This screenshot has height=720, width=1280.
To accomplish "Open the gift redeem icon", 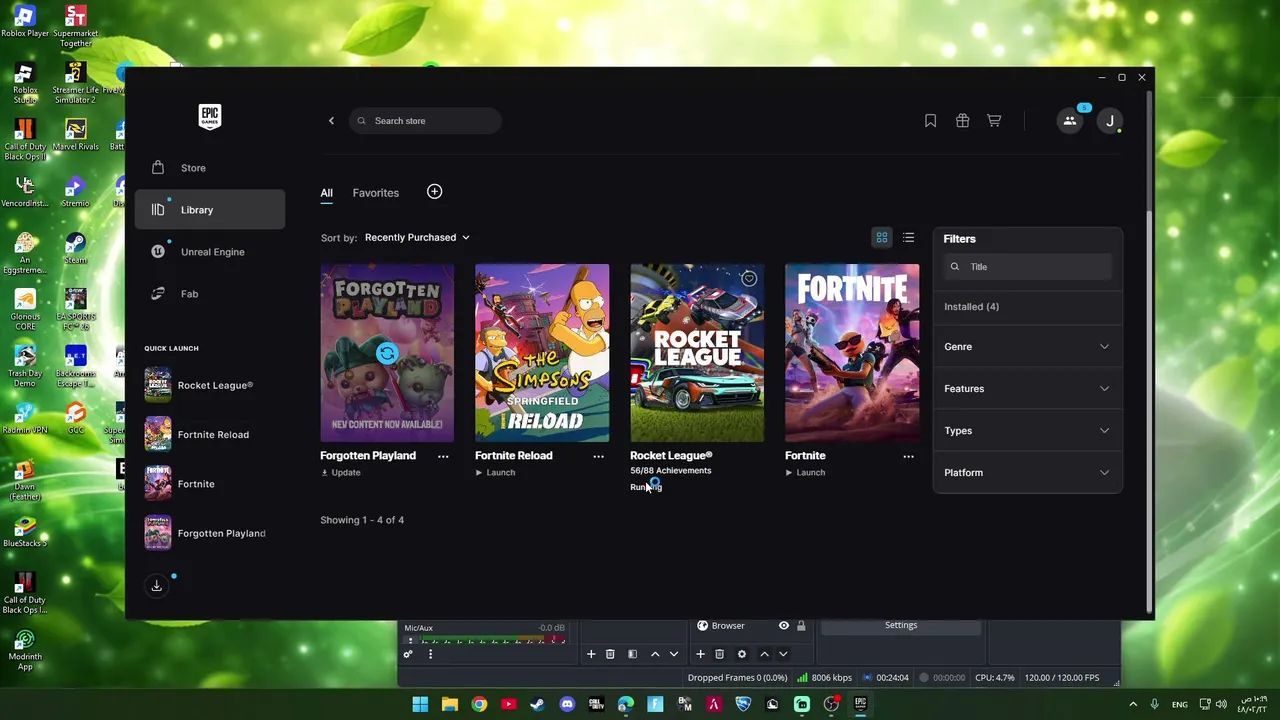I will (962, 121).
